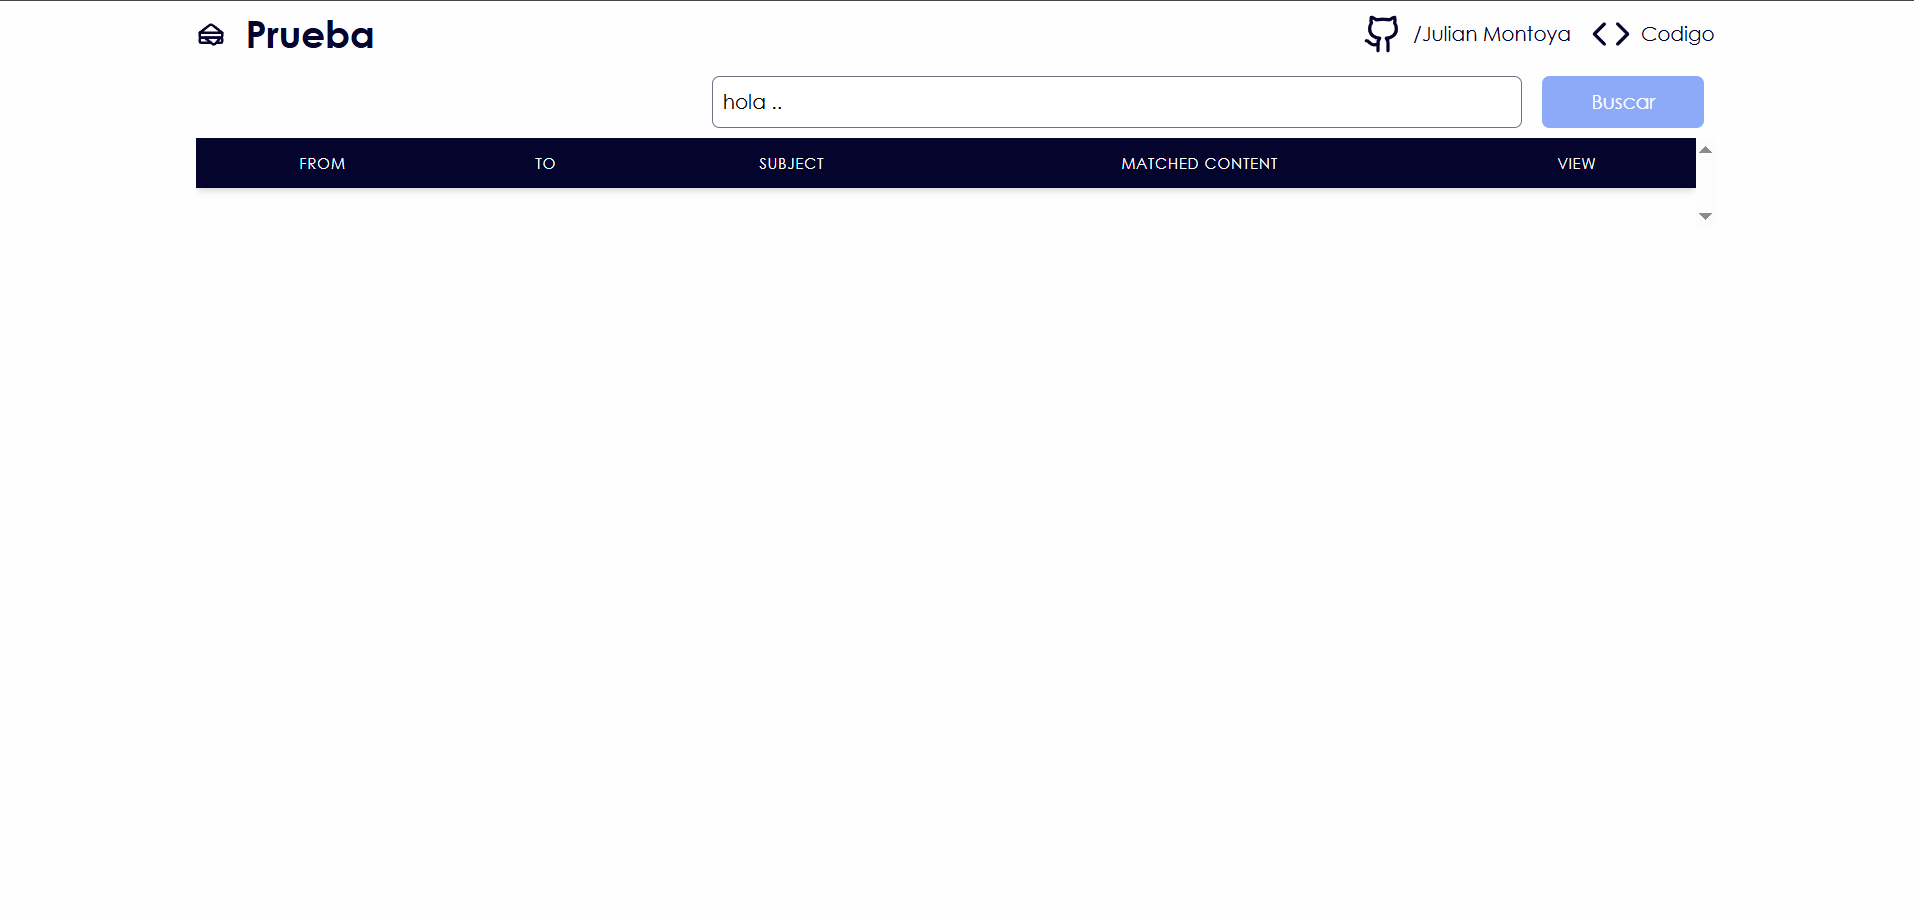The width and height of the screenshot is (1914, 919).
Task: Select the MATCHED CONTENT column header
Action: coord(1199,164)
